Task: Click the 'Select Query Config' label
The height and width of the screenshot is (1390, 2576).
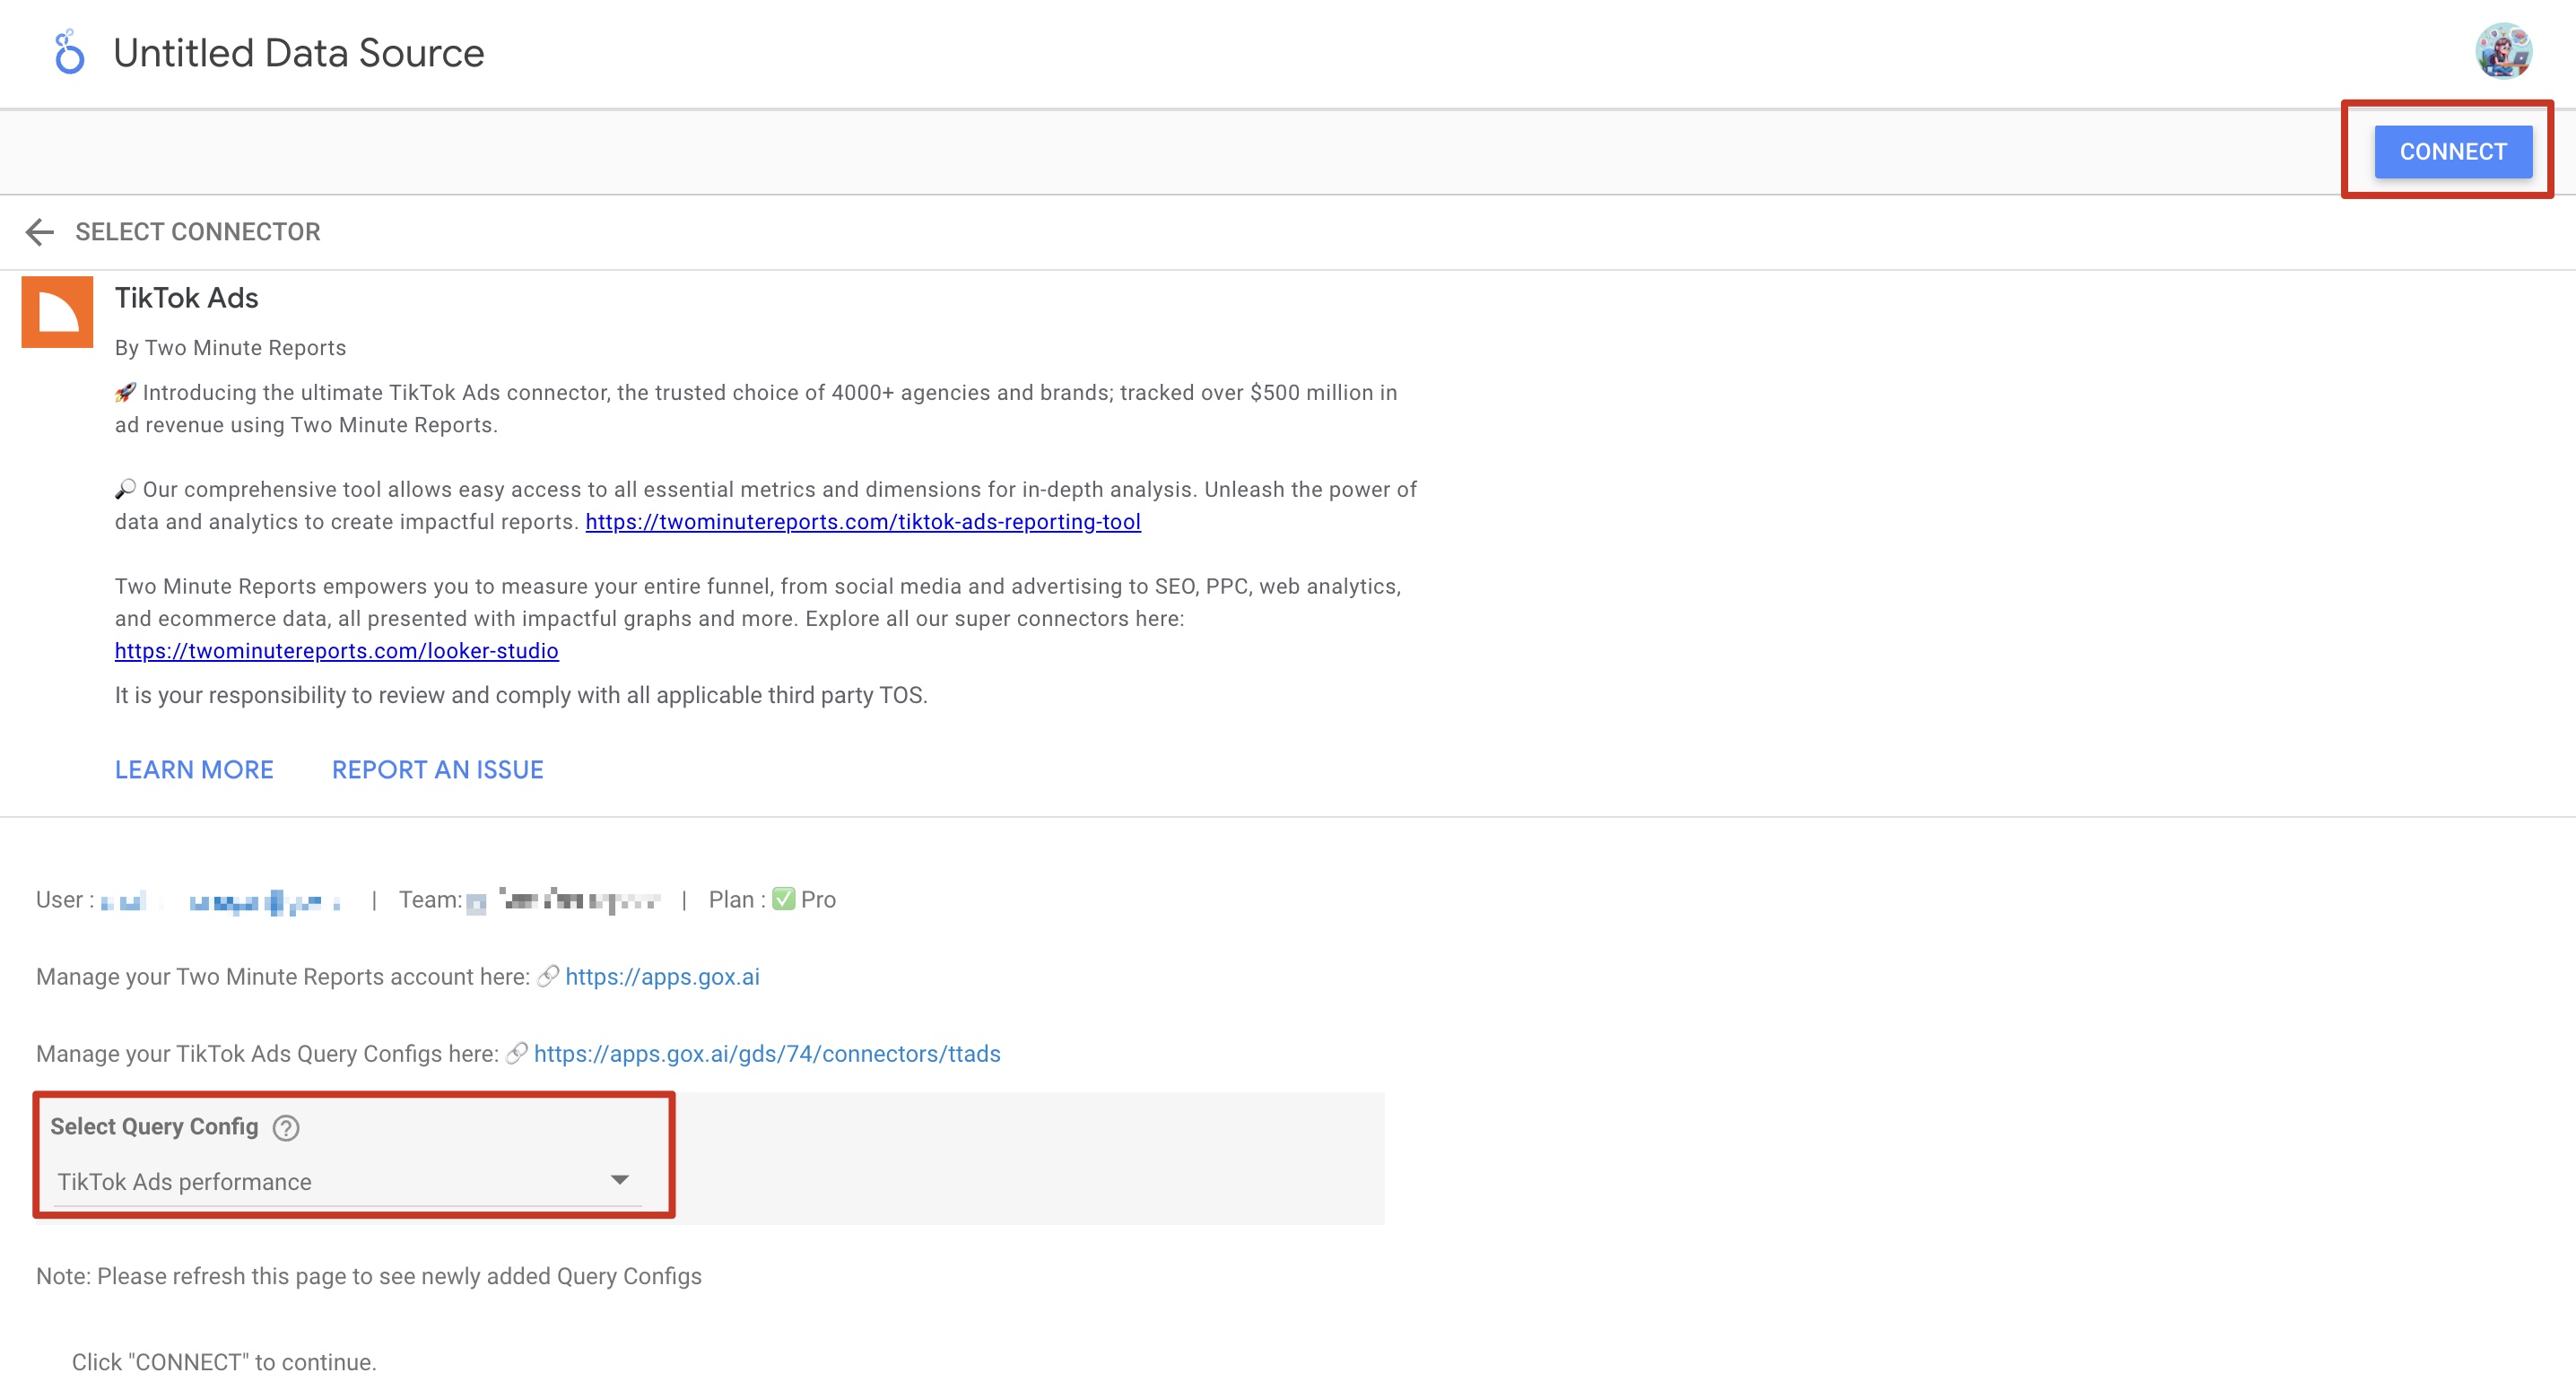Action: click(x=154, y=1127)
